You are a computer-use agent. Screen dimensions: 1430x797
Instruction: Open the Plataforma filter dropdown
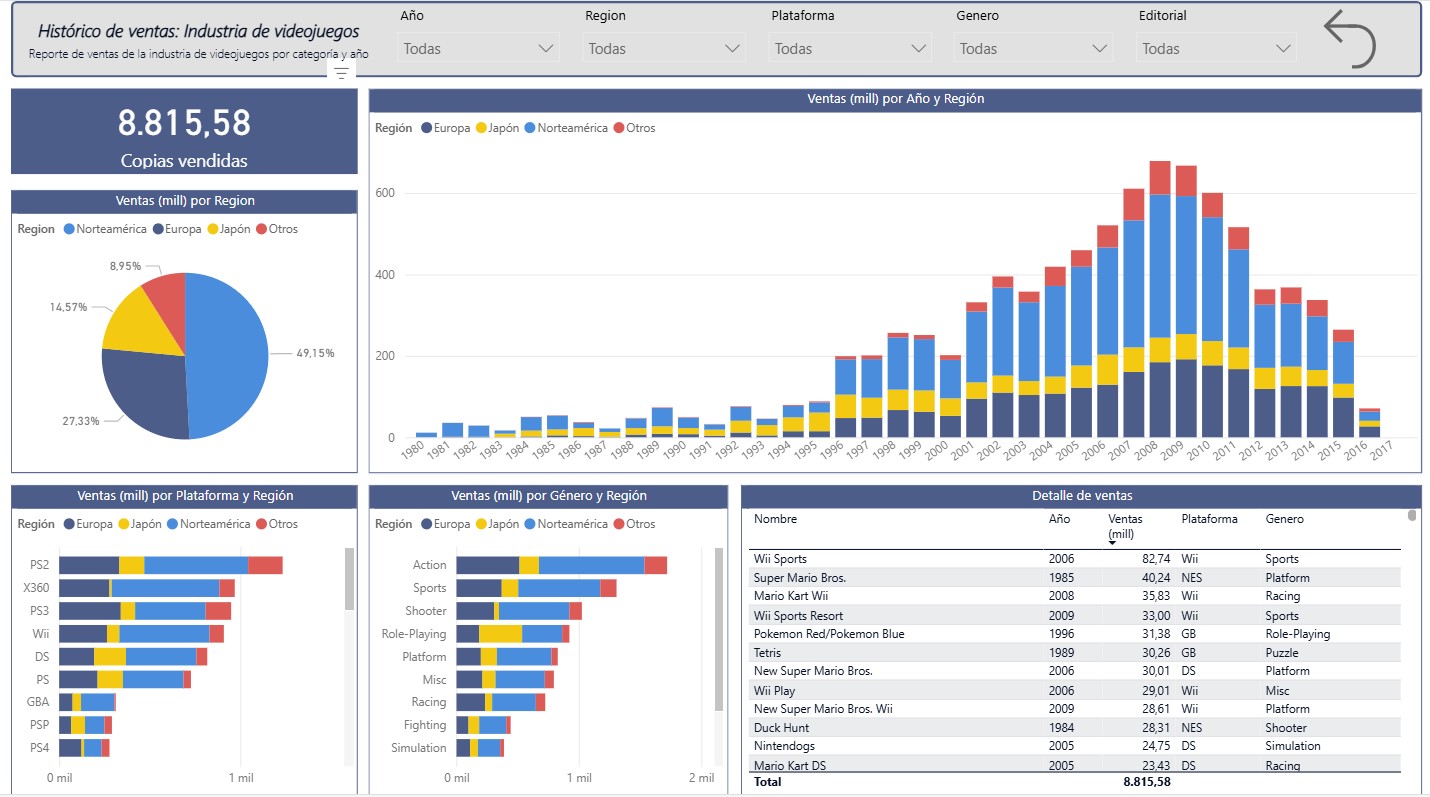point(850,48)
